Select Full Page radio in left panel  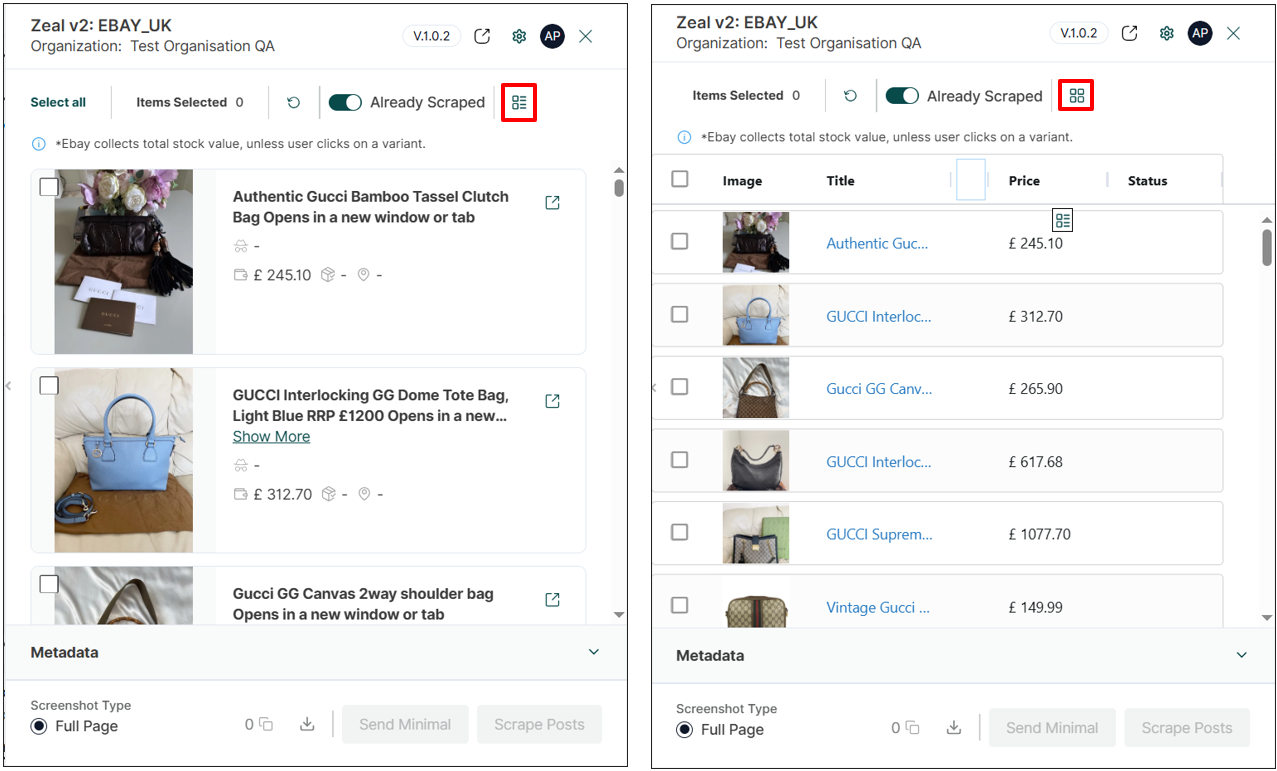point(39,726)
